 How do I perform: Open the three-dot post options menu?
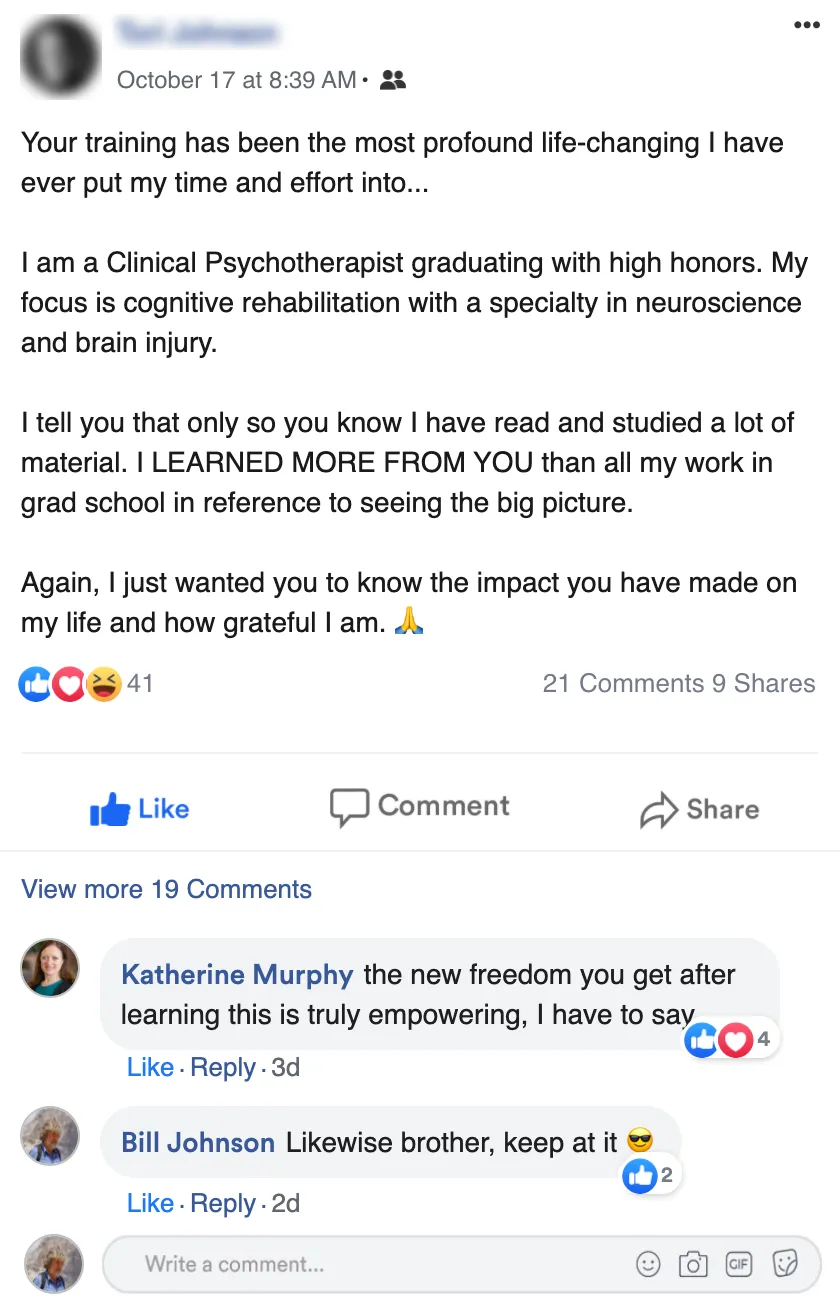pos(806,26)
